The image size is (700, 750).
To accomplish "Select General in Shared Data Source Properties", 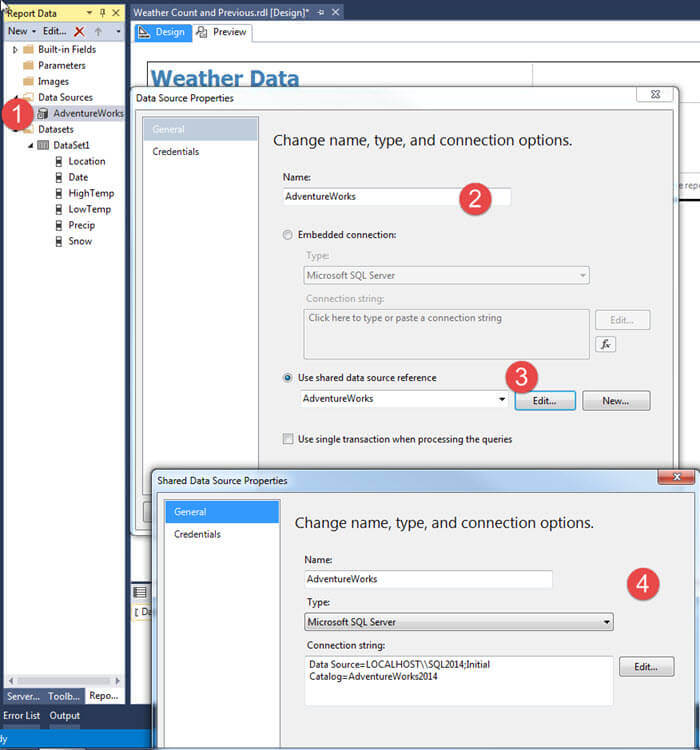I will 222,512.
